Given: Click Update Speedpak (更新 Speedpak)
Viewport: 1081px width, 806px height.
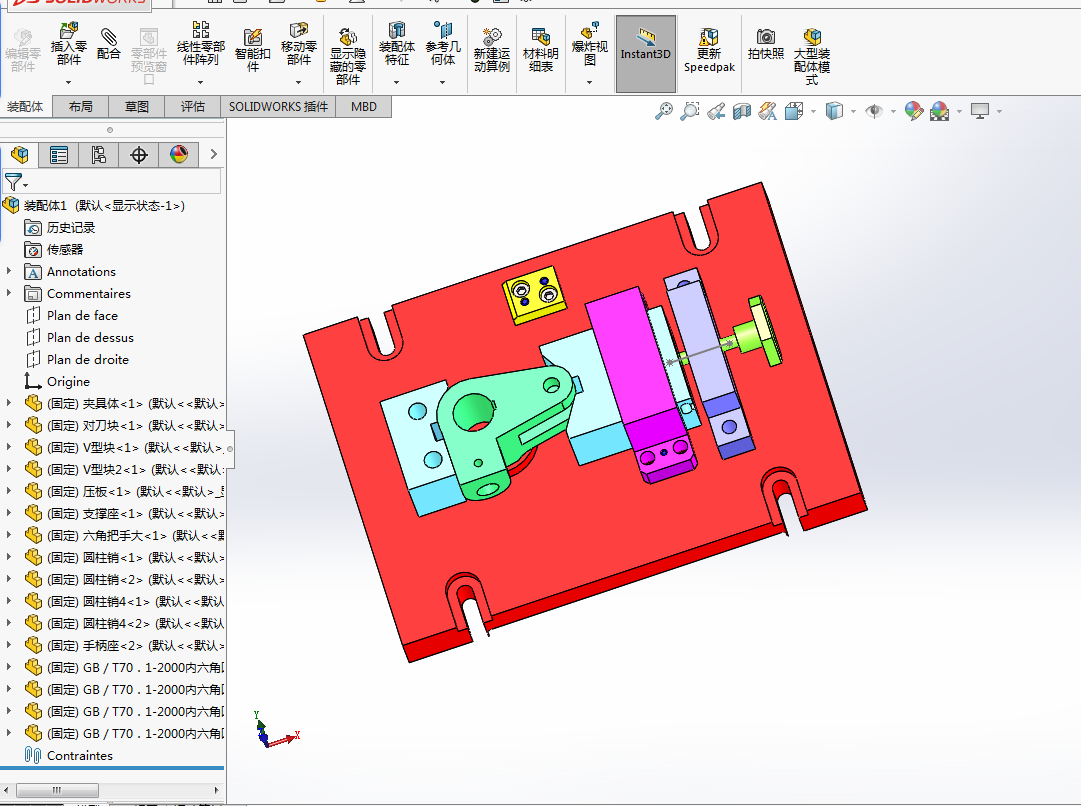Looking at the screenshot, I should [709, 50].
